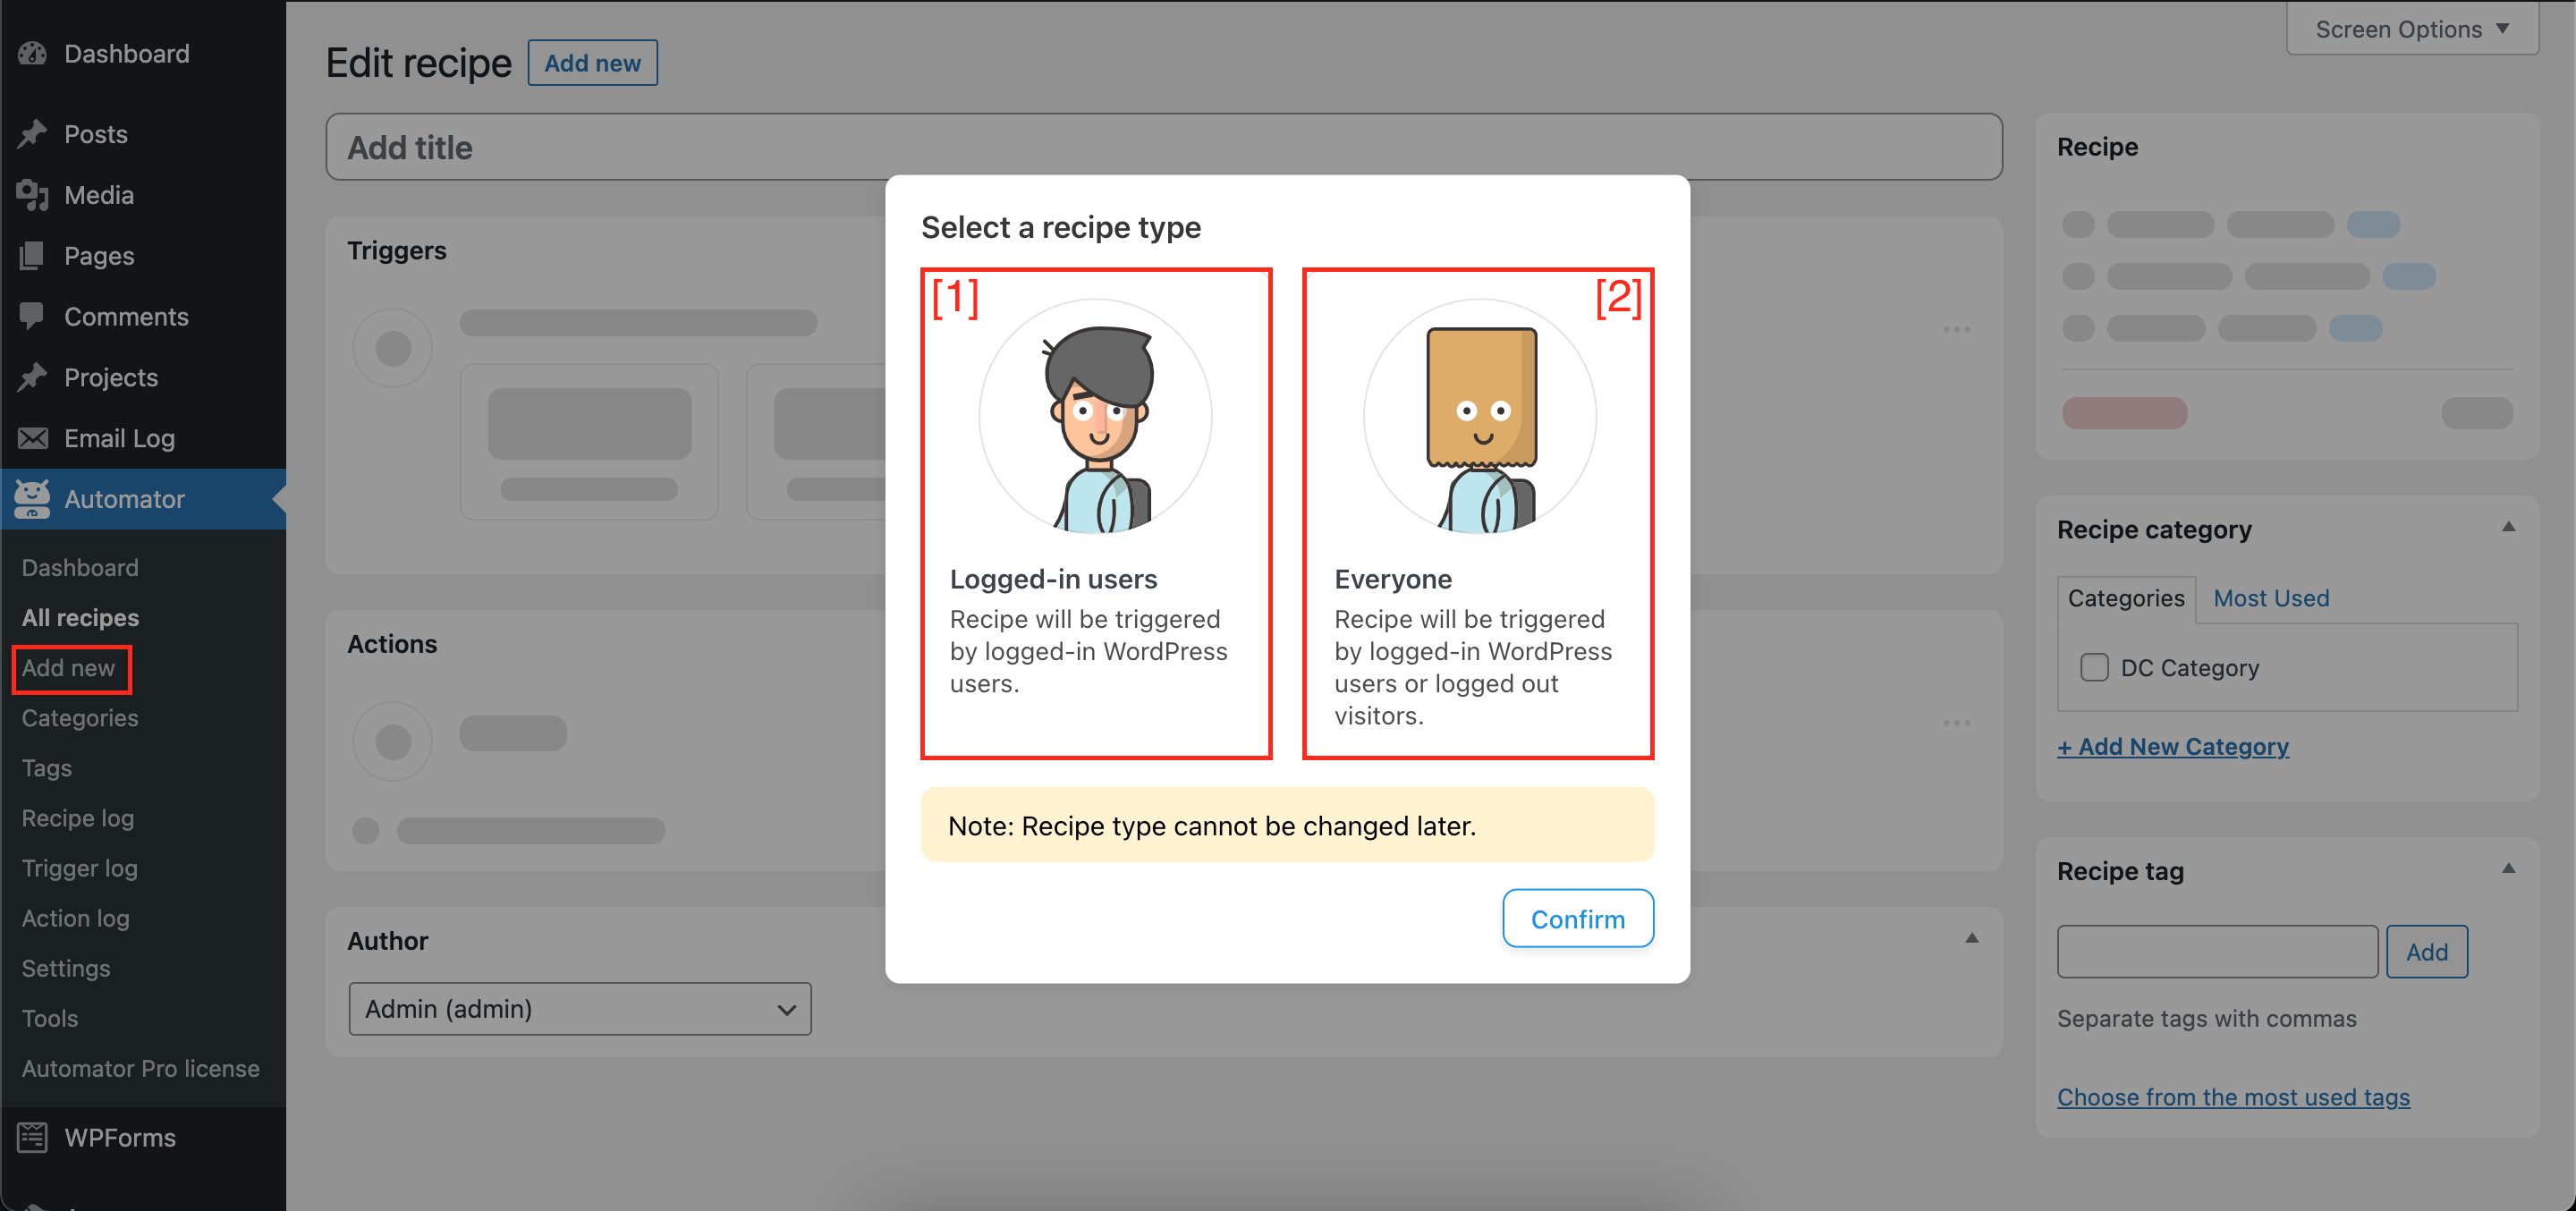2576x1211 pixels.
Task: Click the Automator robot icon
Action: [32, 499]
